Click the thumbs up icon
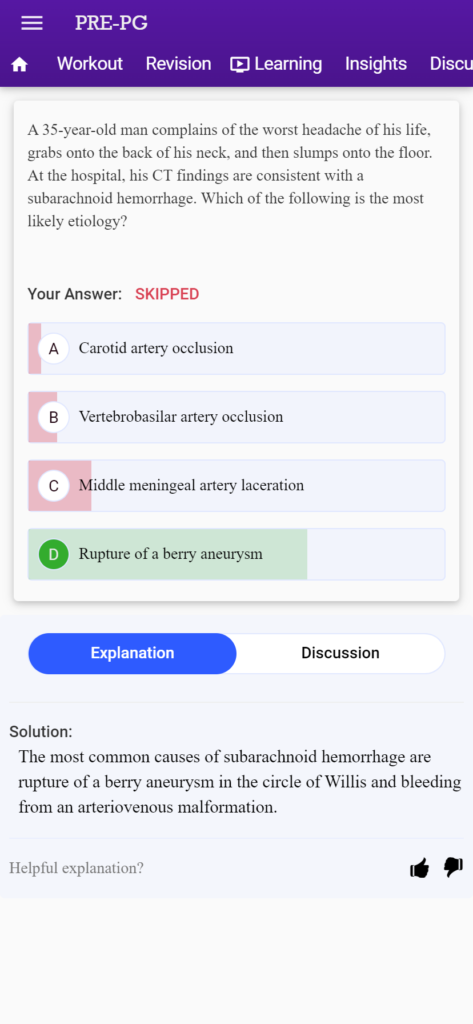473x1024 pixels. 419,868
